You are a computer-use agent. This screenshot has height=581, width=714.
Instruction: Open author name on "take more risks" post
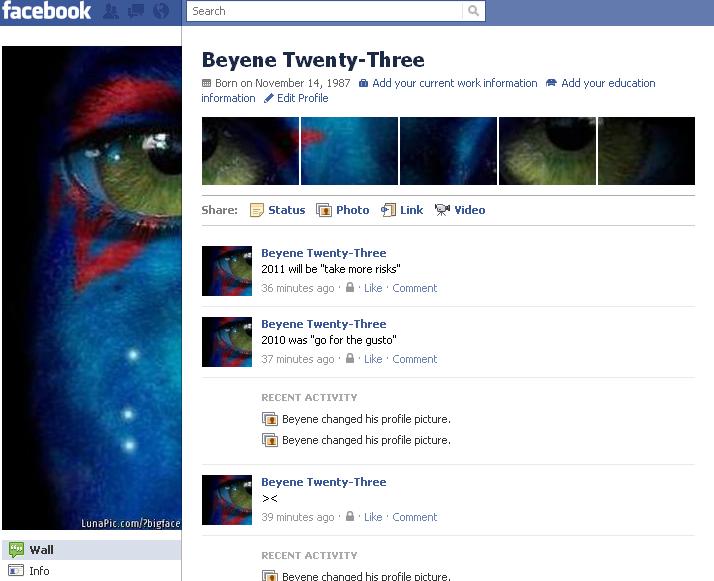(323, 253)
